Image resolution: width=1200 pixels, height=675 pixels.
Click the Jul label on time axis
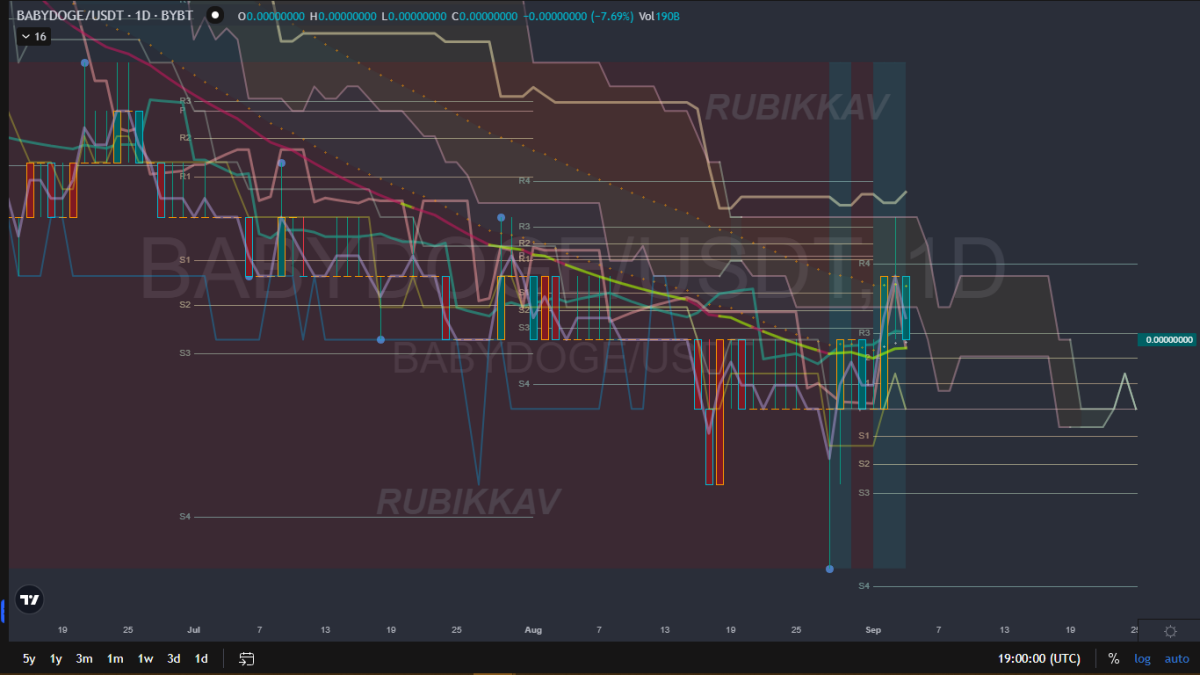[x=193, y=630]
